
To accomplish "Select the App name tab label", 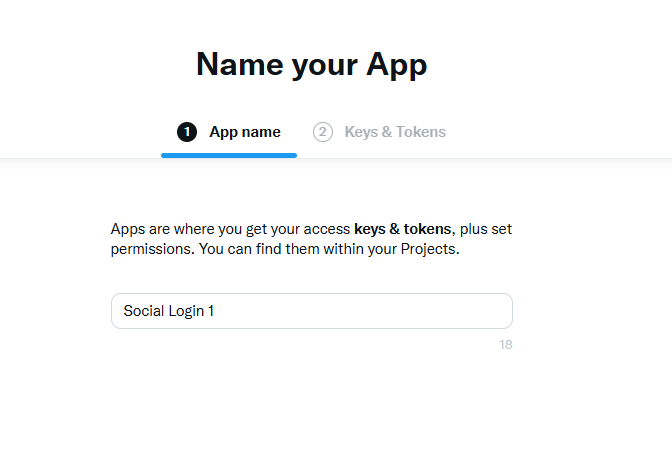I will tap(245, 132).
